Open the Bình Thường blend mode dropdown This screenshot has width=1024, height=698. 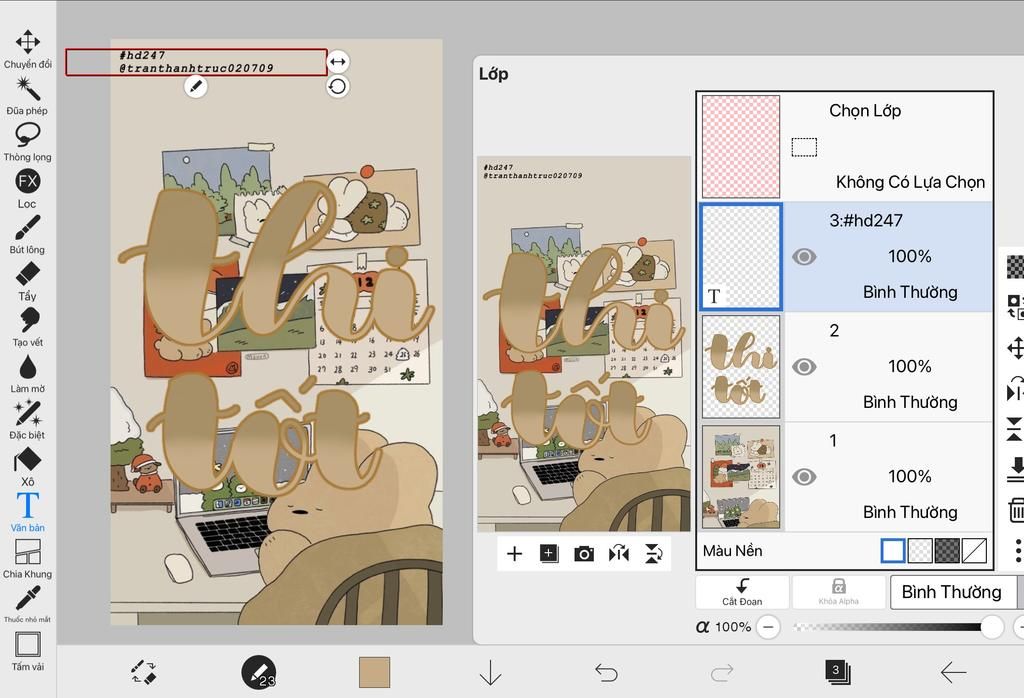coord(954,592)
